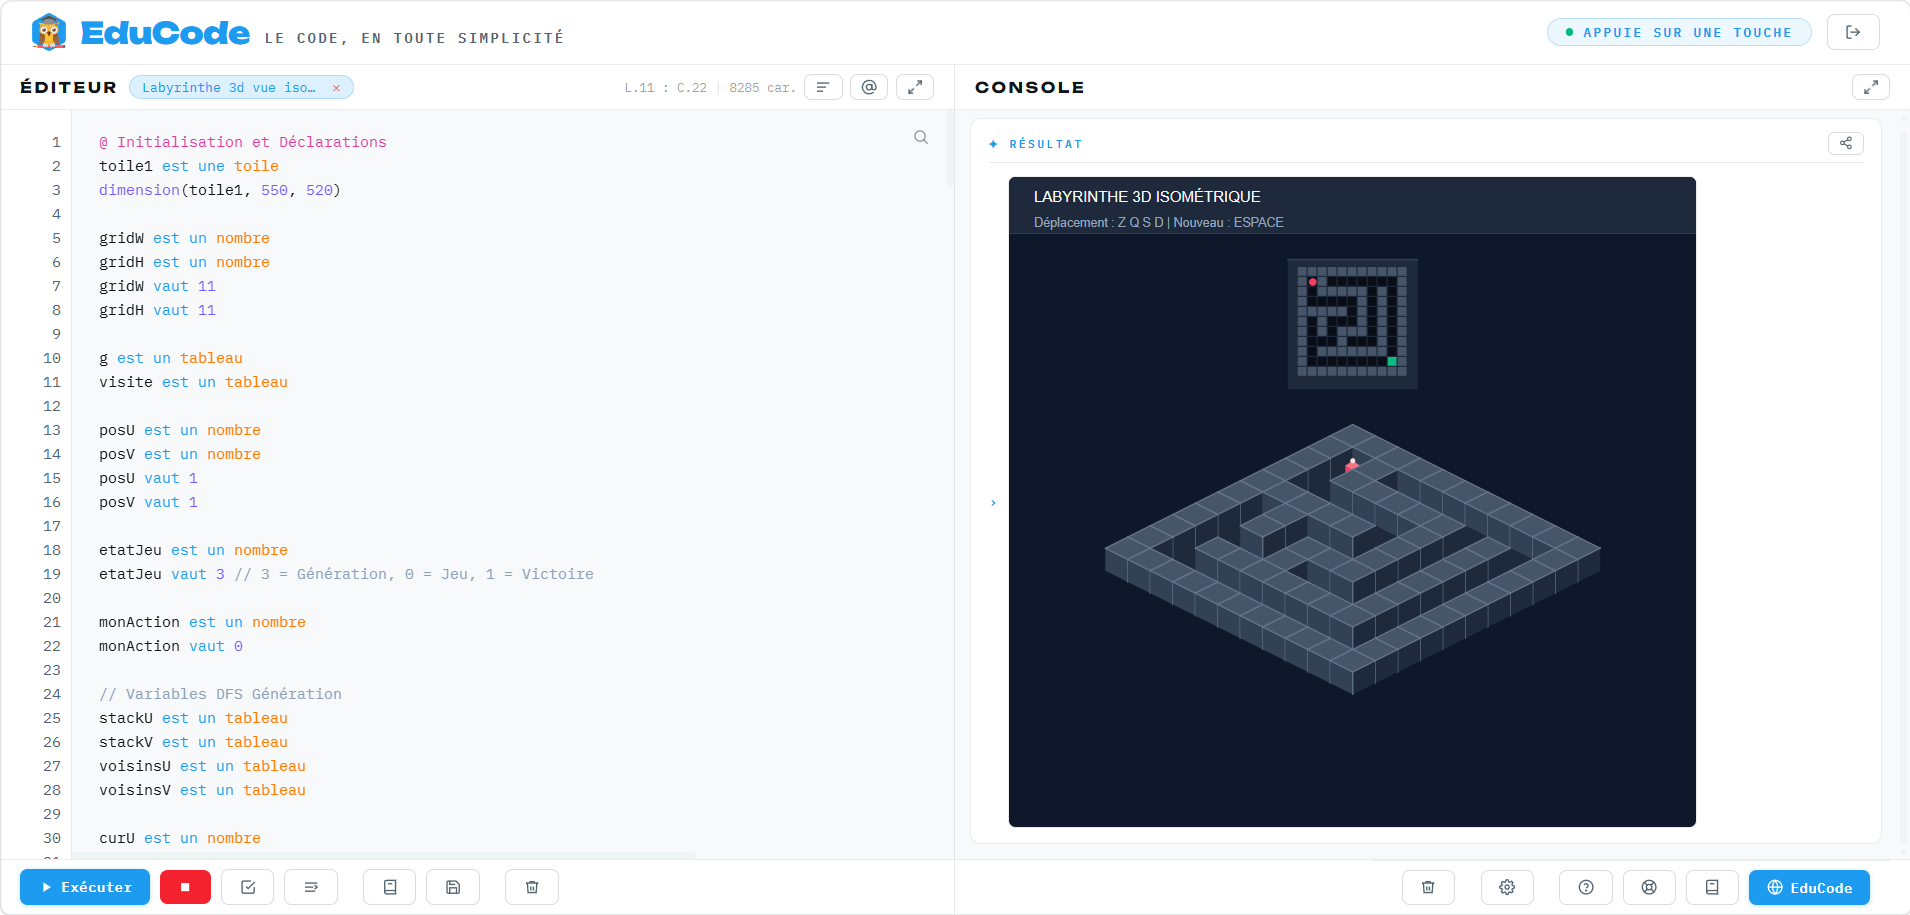The width and height of the screenshot is (1910, 915).
Task: Click the 'LE CODE, EN TOUTE SIMPLICITÉ' tagline
Action: coord(414,38)
